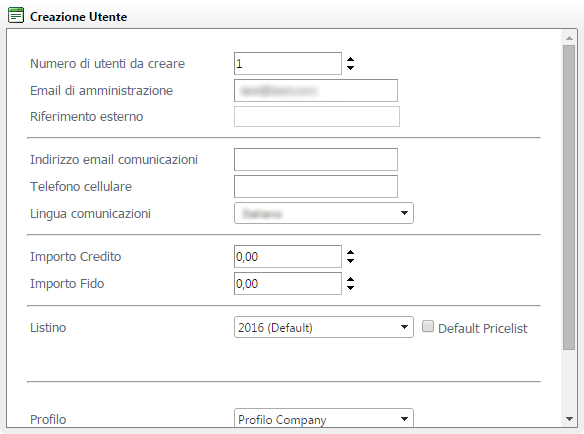The width and height of the screenshot is (584, 434).
Task: Increase the Numero di utenti da creare value
Action: click(x=350, y=59)
